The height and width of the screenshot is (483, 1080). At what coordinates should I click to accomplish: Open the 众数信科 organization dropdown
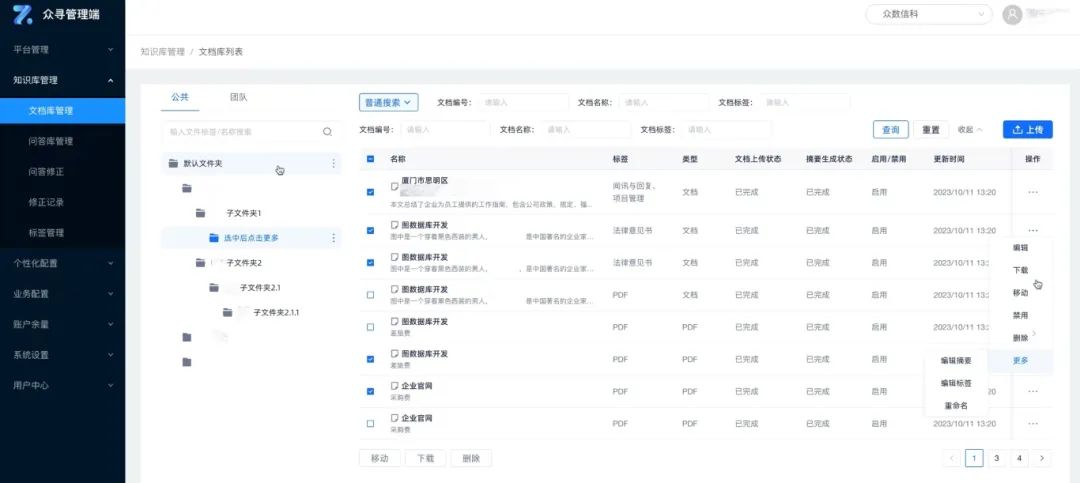(x=928, y=14)
